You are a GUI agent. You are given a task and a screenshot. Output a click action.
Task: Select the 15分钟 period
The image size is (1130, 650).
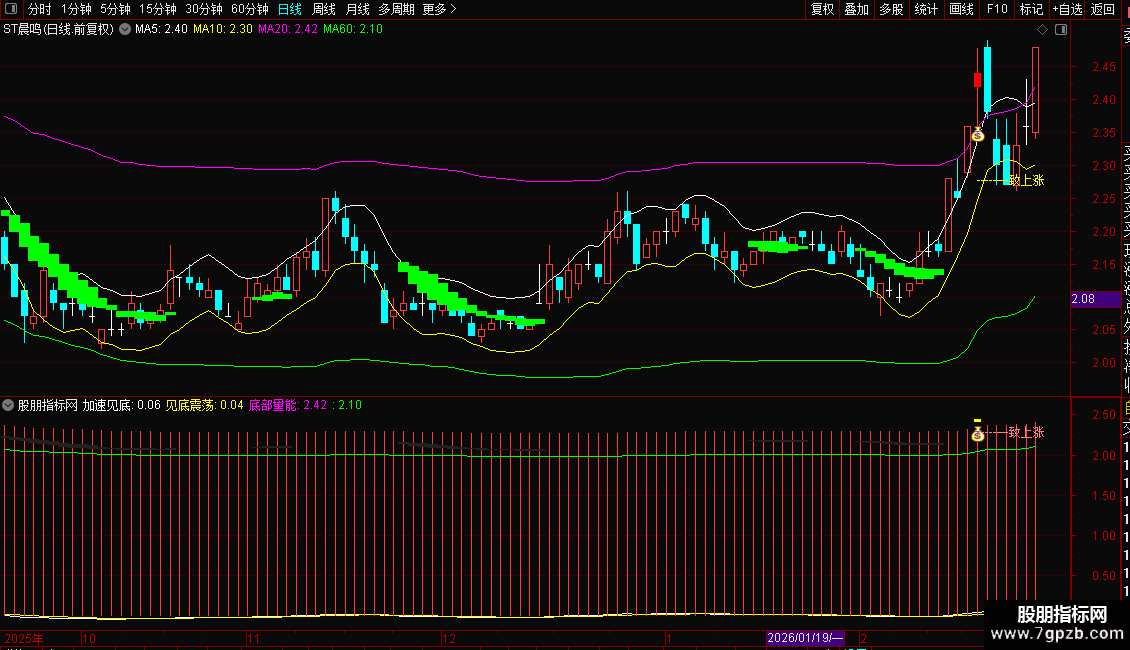(x=158, y=9)
